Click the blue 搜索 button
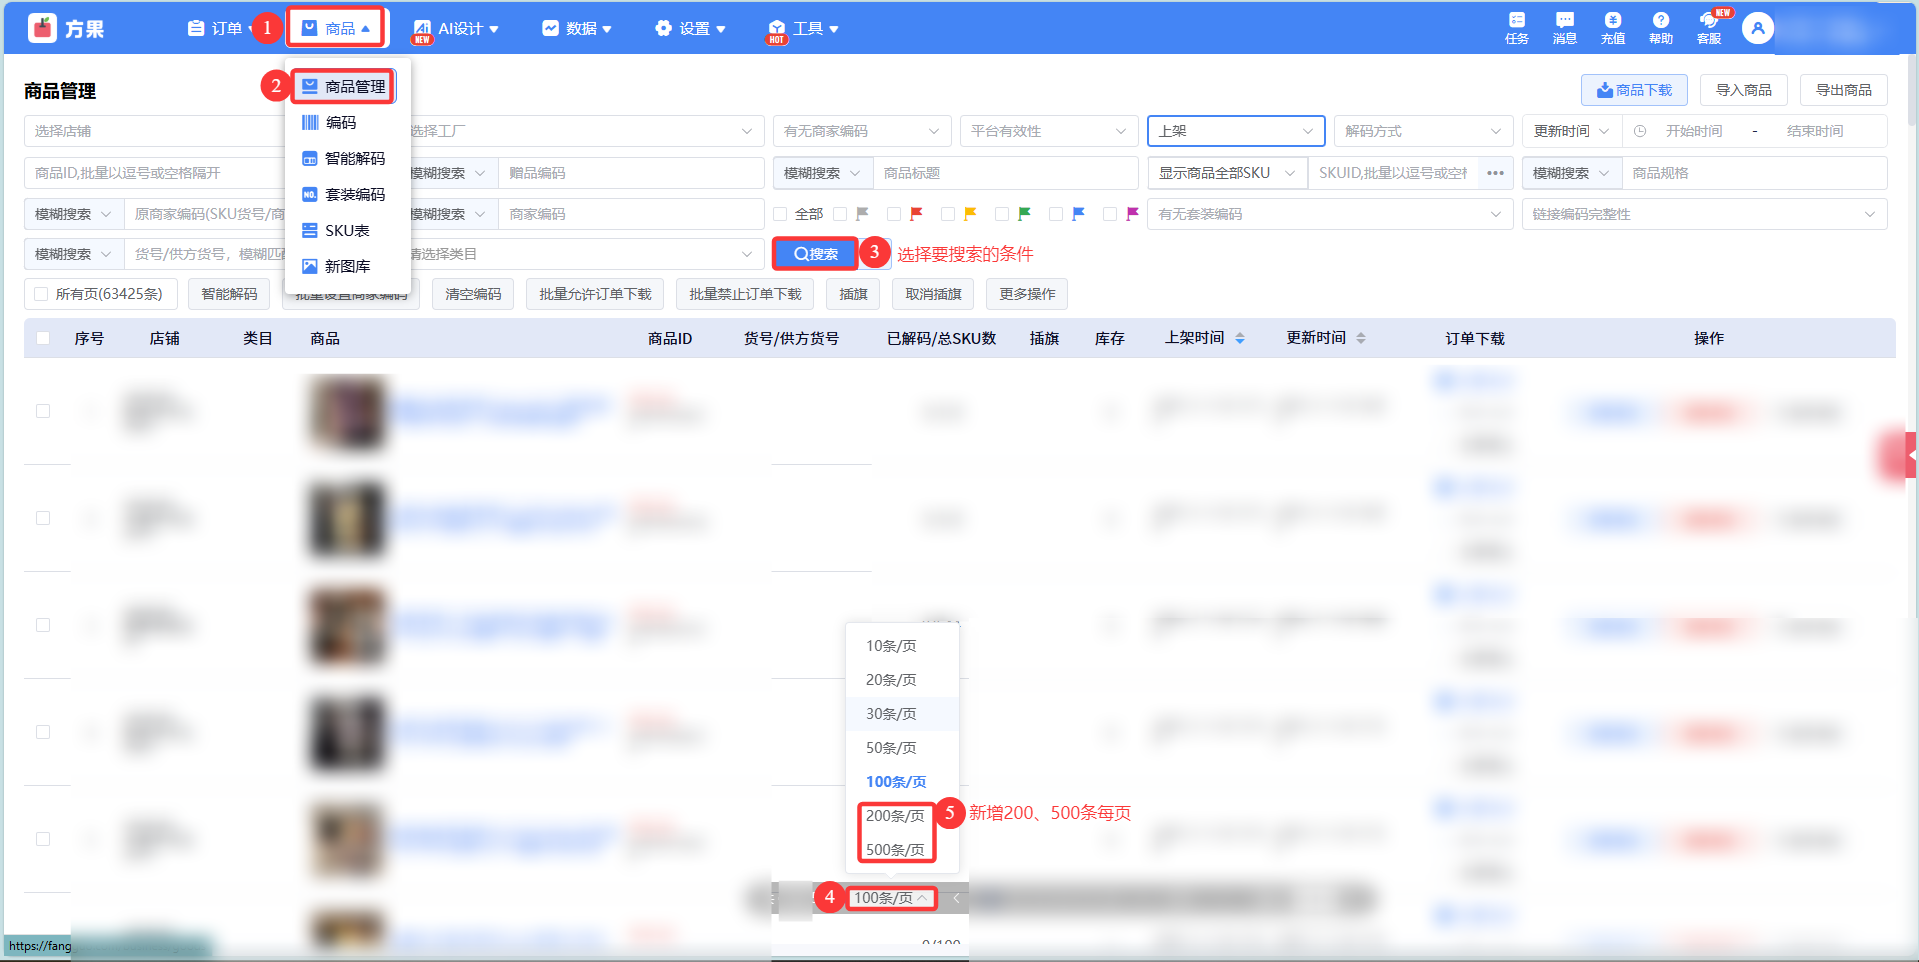The height and width of the screenshot is (962, 1919). click(x=815, y=254)
